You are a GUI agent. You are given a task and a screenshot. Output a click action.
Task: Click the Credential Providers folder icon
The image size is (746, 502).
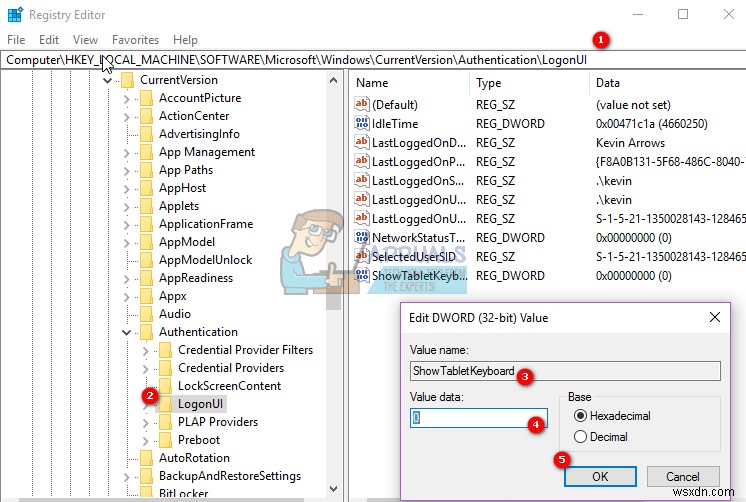(165, 369)
